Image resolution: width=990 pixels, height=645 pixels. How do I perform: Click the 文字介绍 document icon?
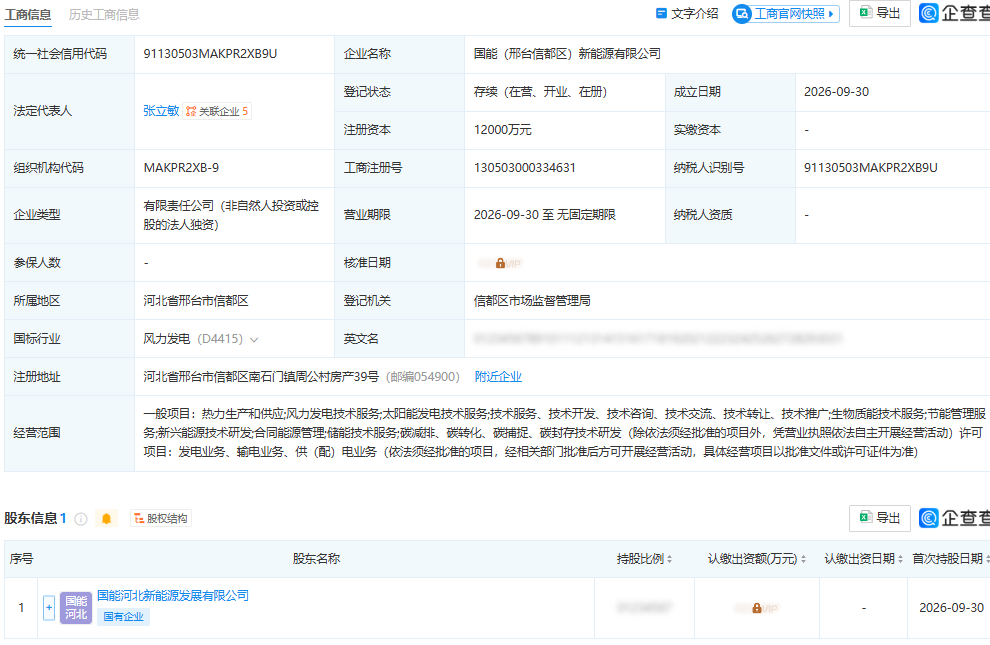tap(661, 13)
